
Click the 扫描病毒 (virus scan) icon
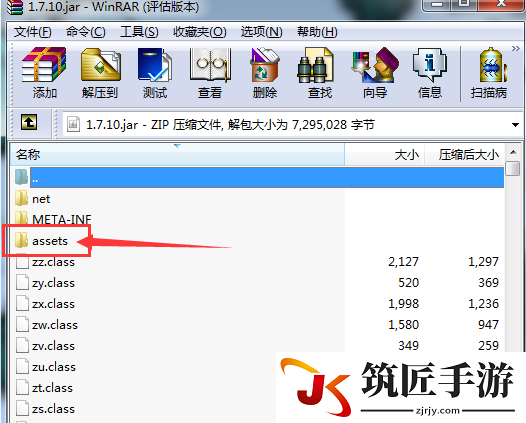point(489,73)
